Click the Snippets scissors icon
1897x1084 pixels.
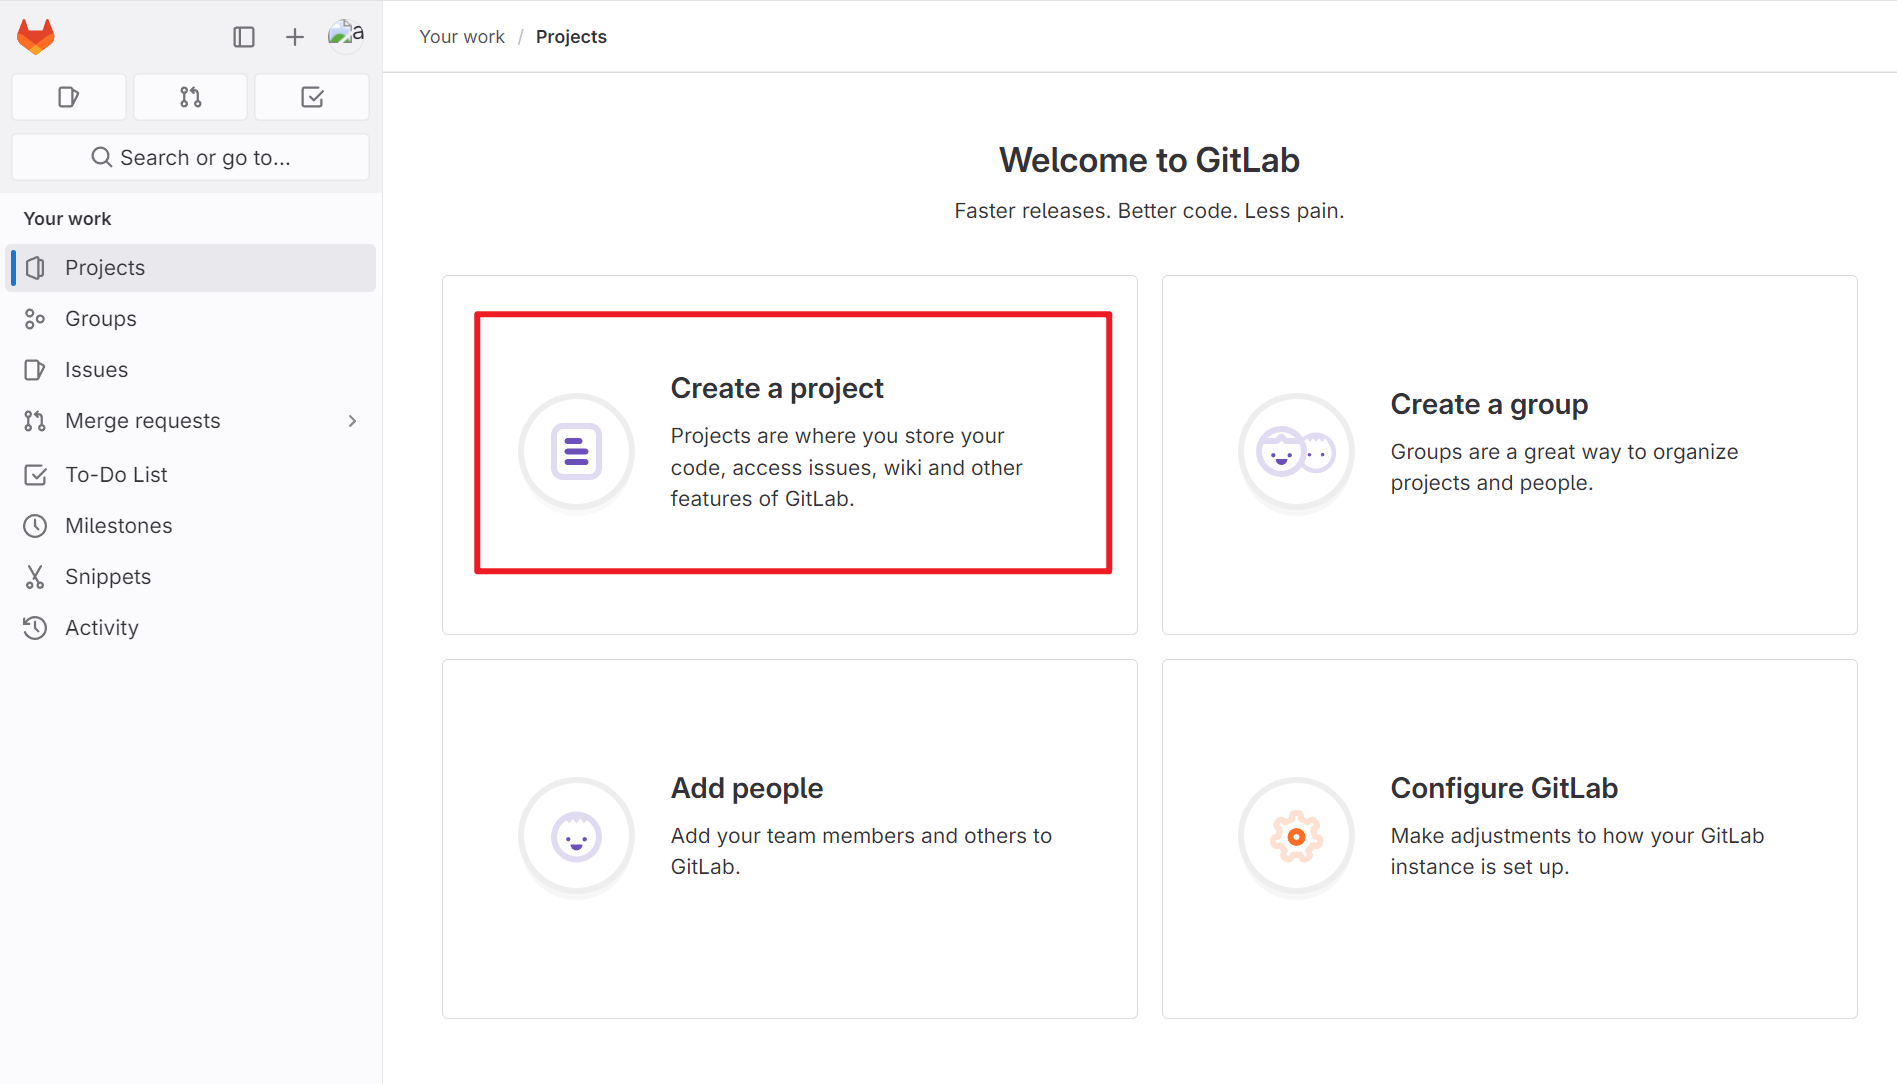35,577
